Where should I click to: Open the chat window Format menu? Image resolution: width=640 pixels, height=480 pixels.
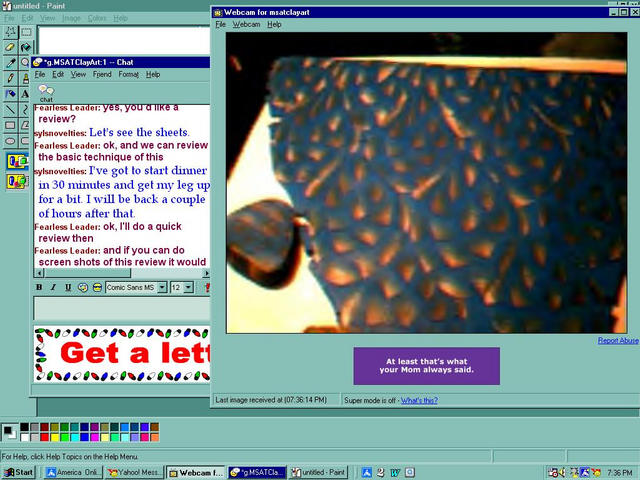(x=129, y=74)
